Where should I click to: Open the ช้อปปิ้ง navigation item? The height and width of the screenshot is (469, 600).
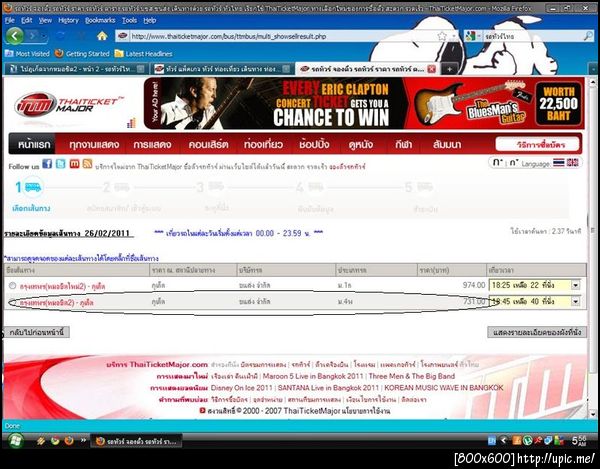click(314, 145)
